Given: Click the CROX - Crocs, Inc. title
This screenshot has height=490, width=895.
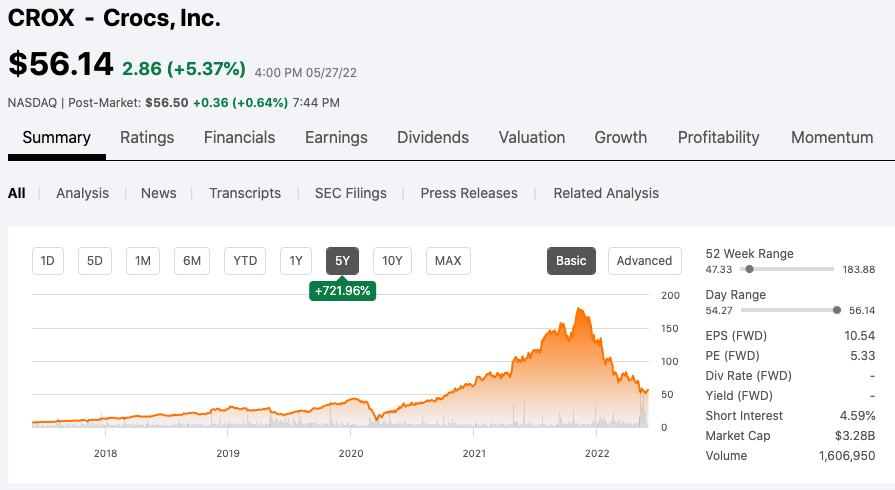Looking at the screenshot, I should (x=114, y=18).
